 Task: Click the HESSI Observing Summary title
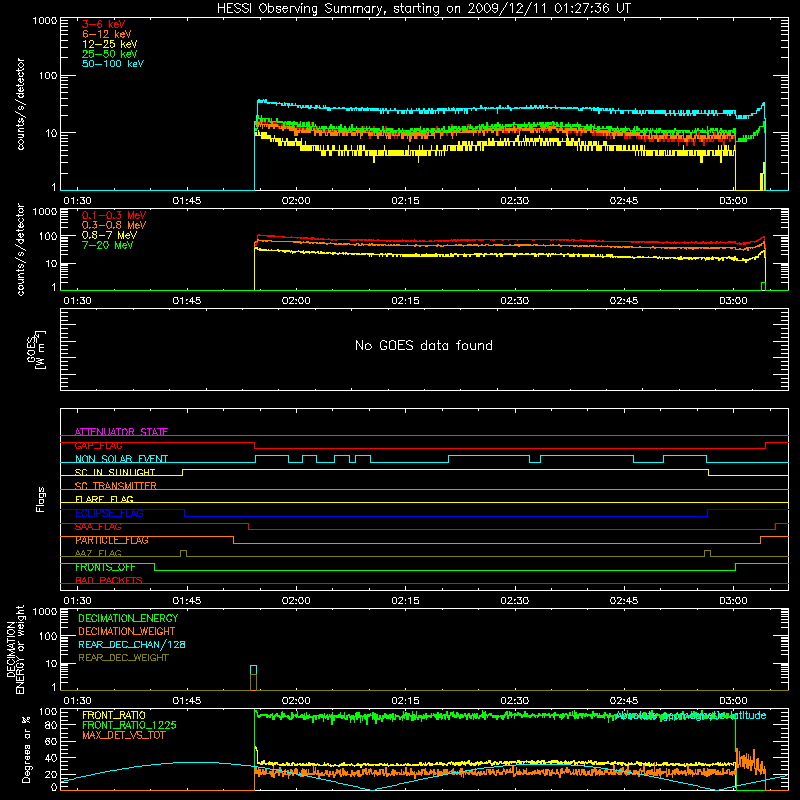pos(423,9)
